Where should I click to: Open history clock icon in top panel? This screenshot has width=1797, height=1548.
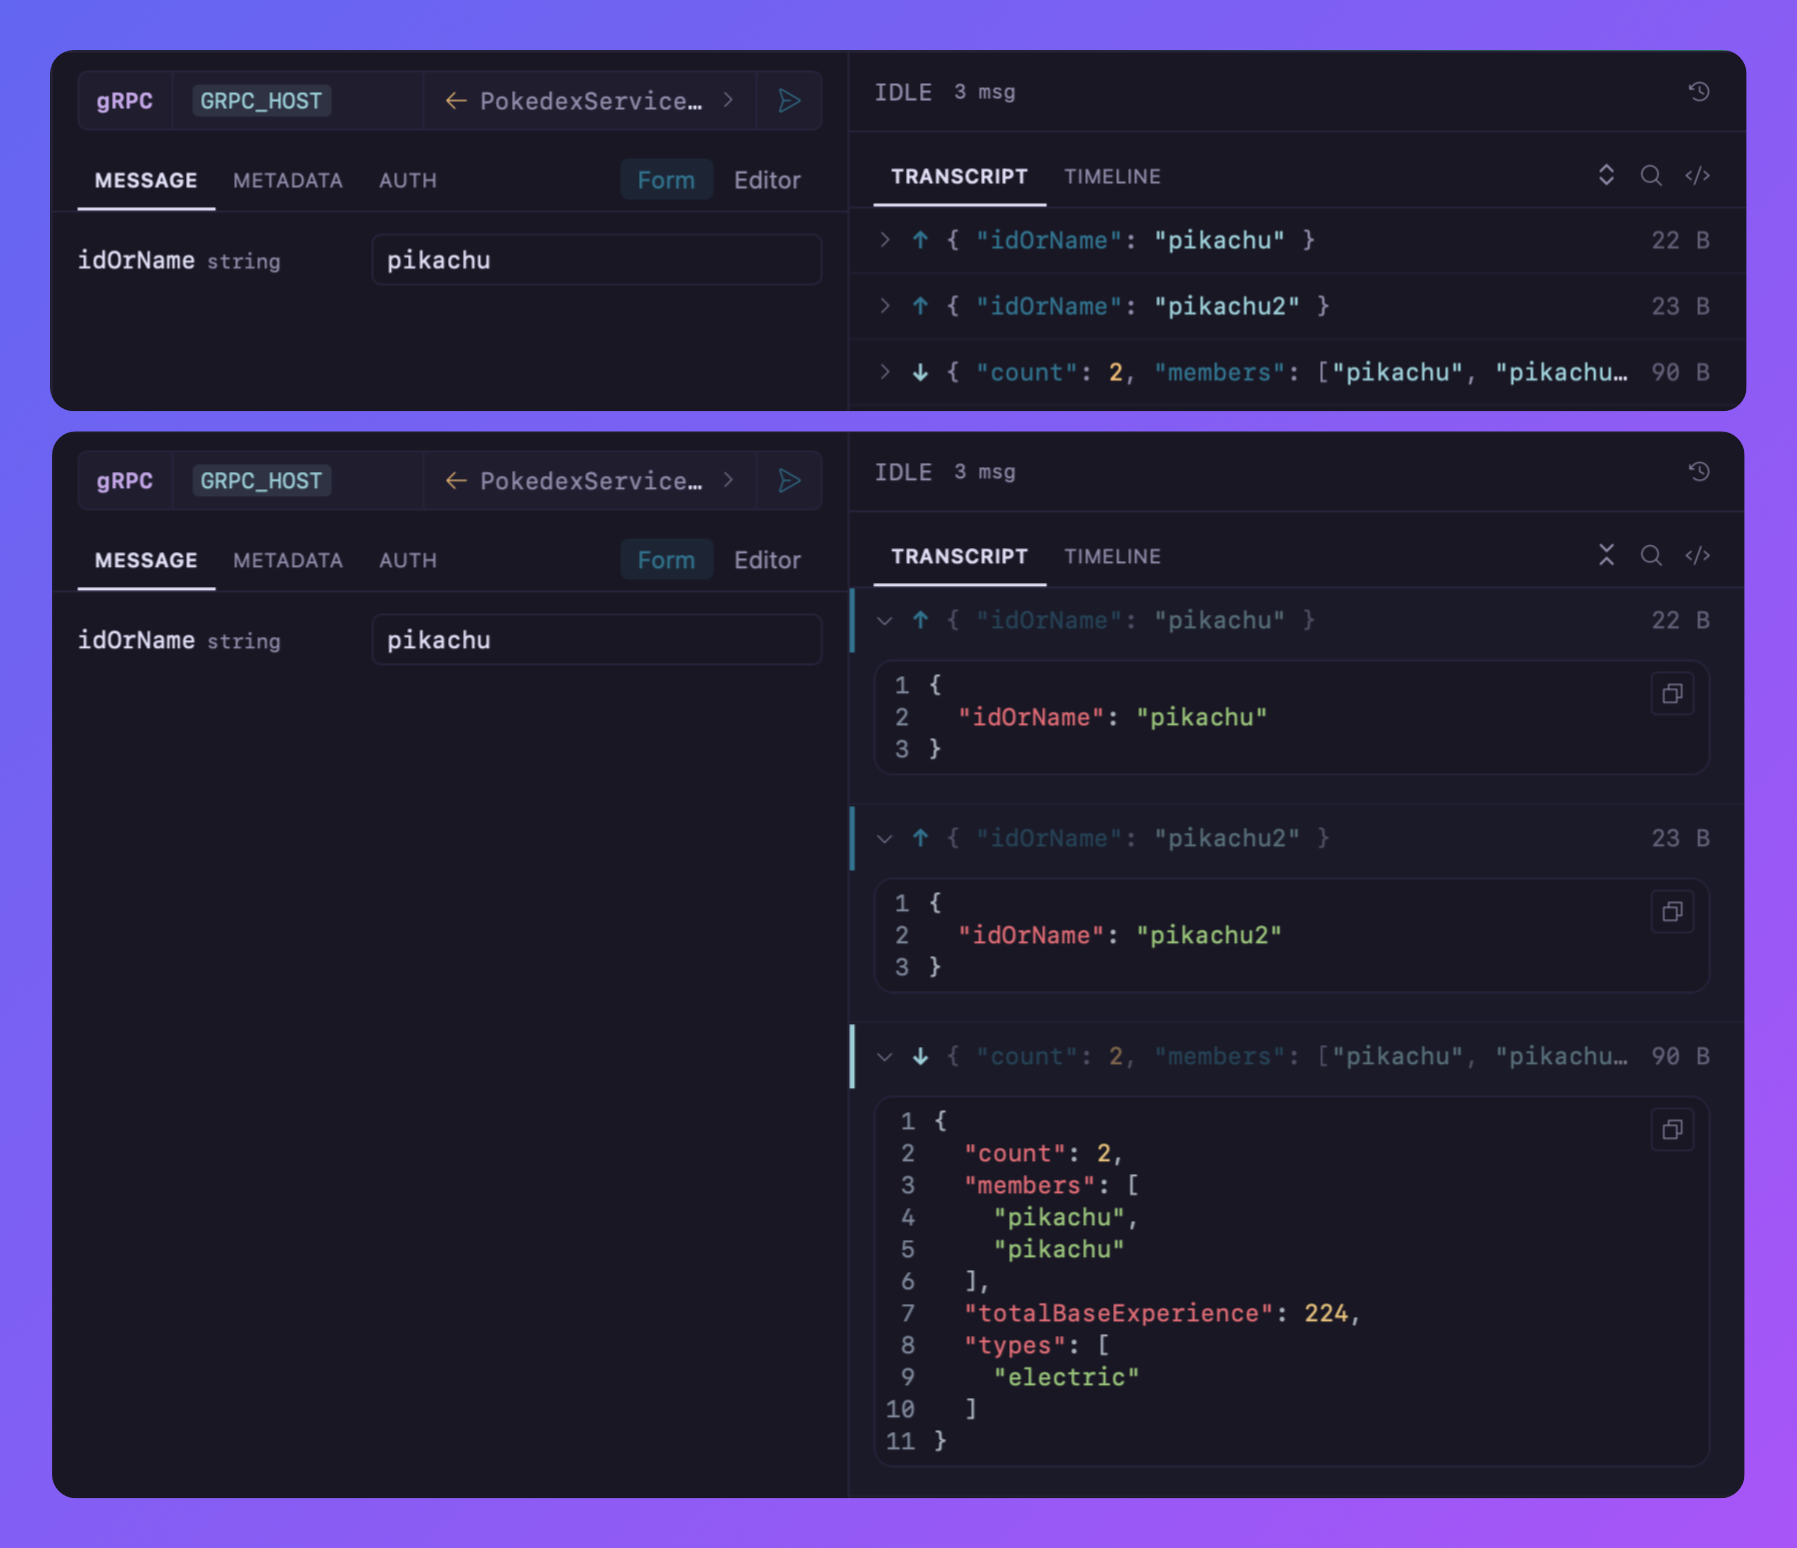pyautogui.click(x=1699, y=92)
